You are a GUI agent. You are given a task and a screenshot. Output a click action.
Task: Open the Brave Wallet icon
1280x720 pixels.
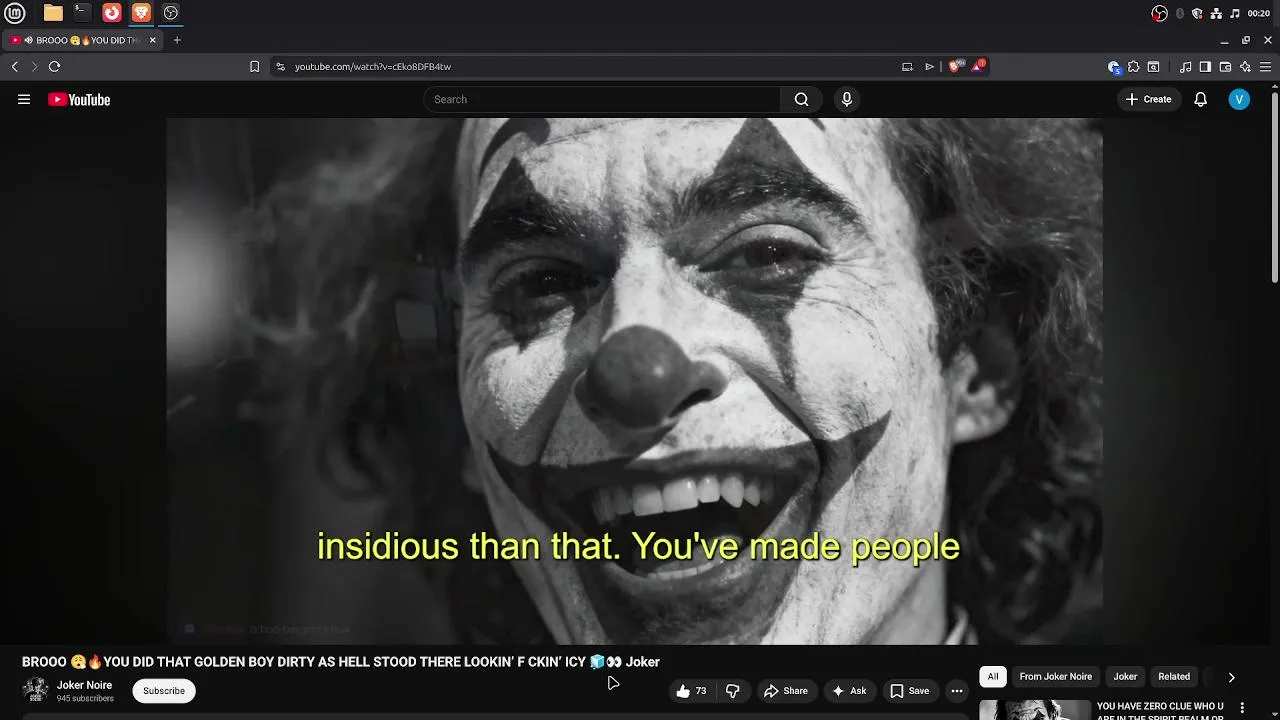coord(1225,67)
